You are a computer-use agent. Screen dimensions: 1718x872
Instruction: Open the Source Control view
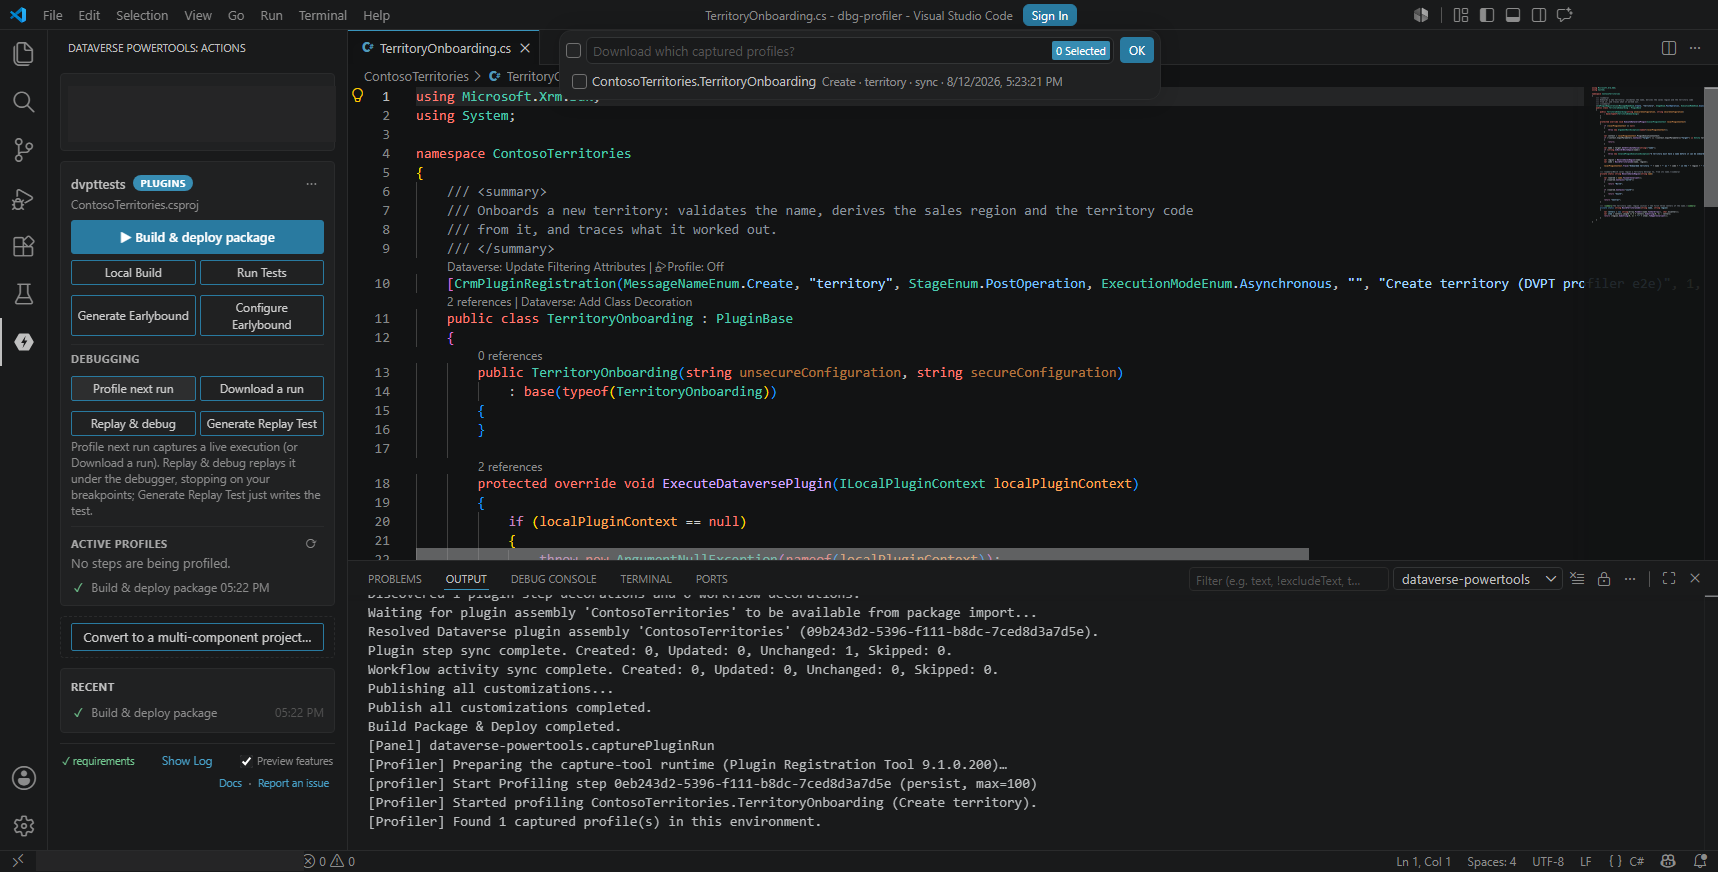tap(23, 150)
